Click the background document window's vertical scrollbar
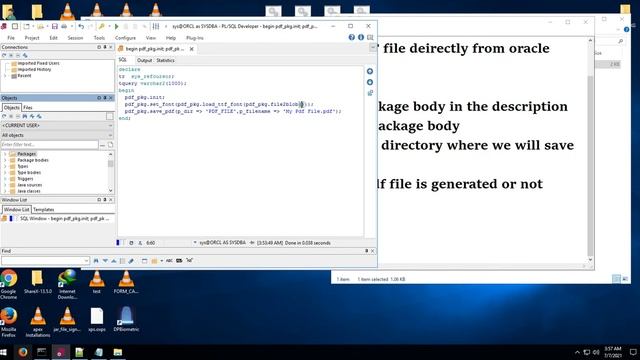This screenshot has height=360, width=640. (590, 150)
